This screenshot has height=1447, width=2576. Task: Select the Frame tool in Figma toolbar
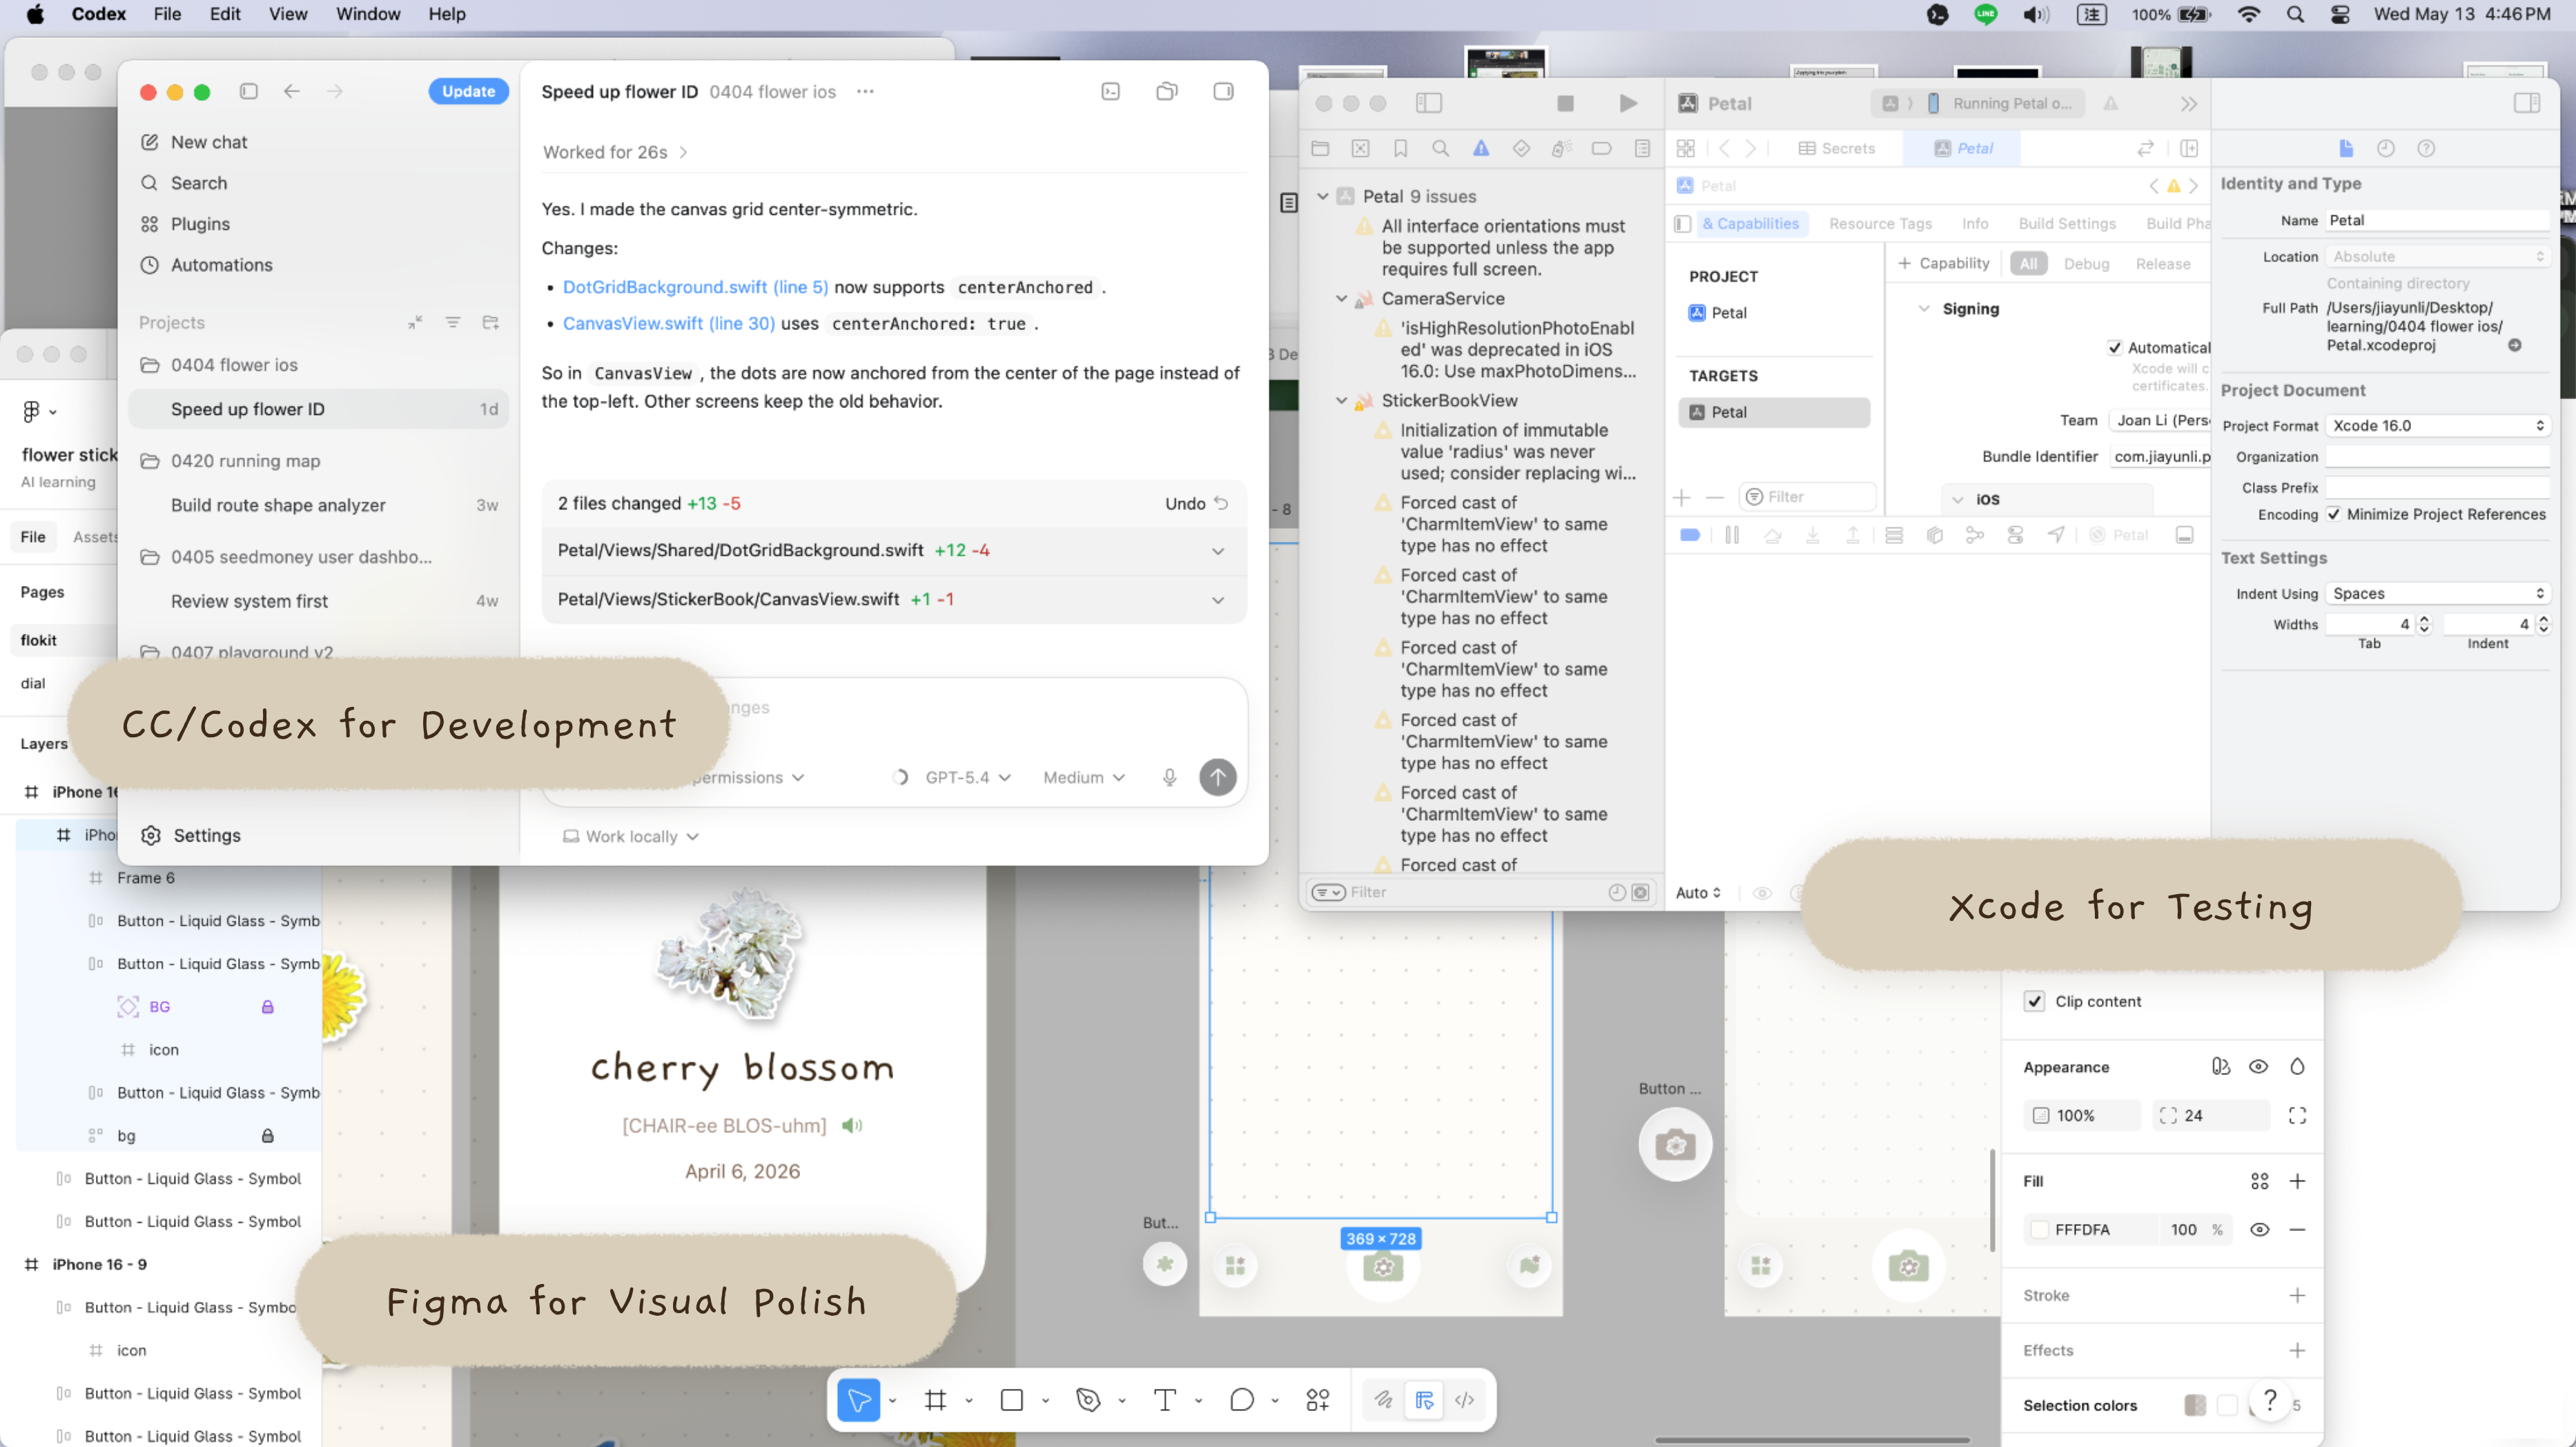[935, 1400]
